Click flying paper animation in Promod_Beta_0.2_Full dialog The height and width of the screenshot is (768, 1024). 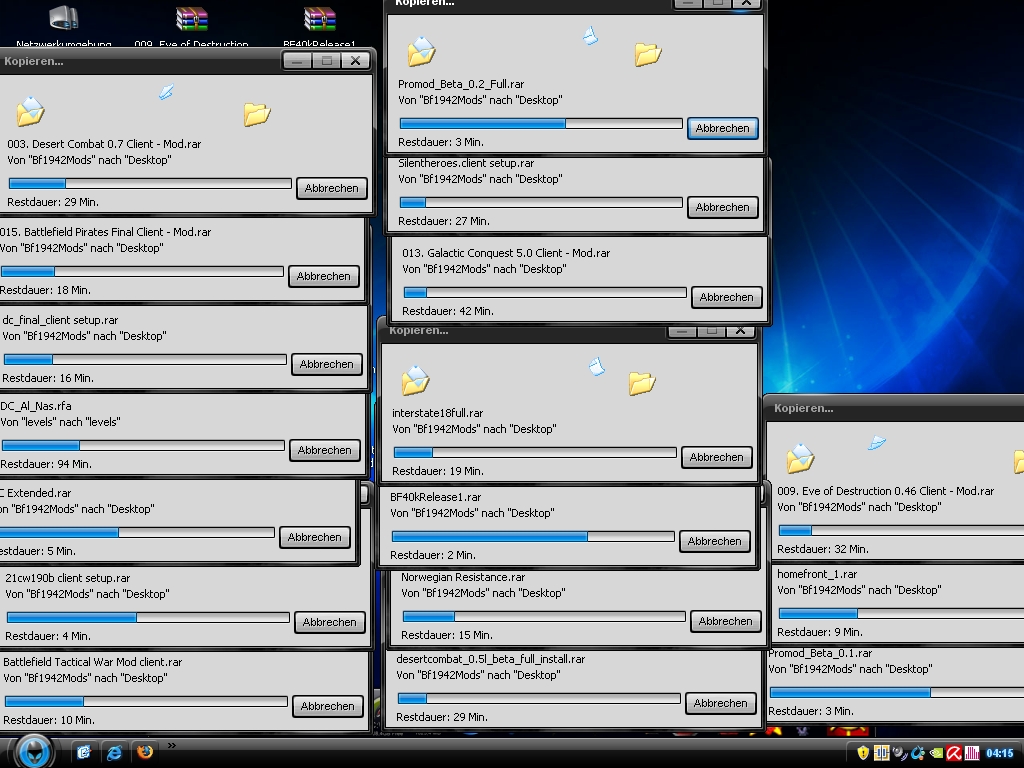click(x=590, y=35)
